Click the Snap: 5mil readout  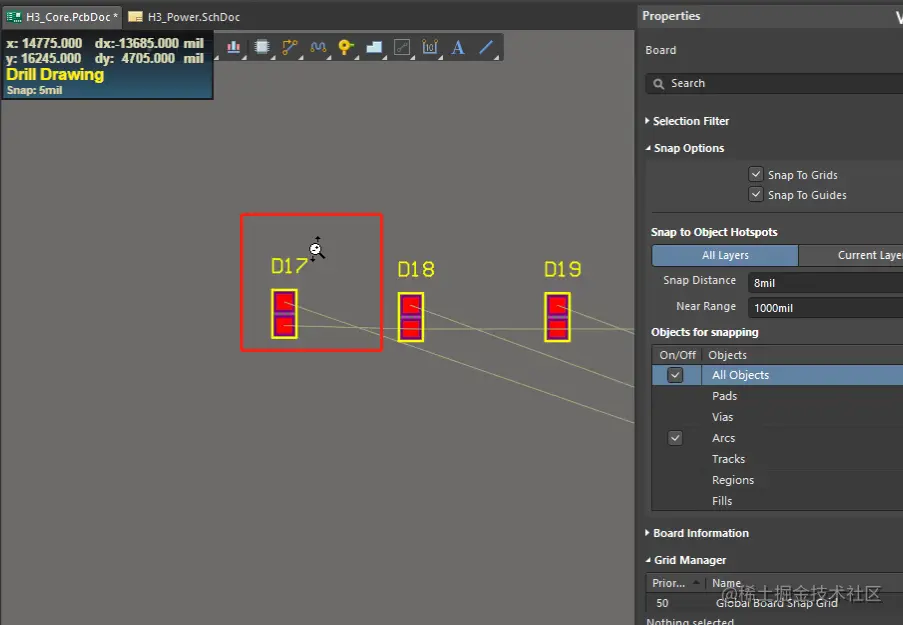coord(35,90)
